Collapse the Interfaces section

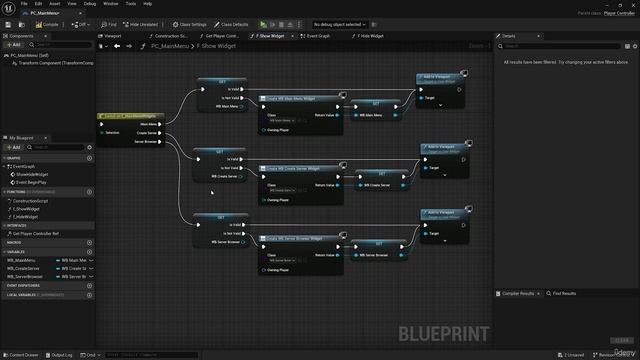click(4, 225)
